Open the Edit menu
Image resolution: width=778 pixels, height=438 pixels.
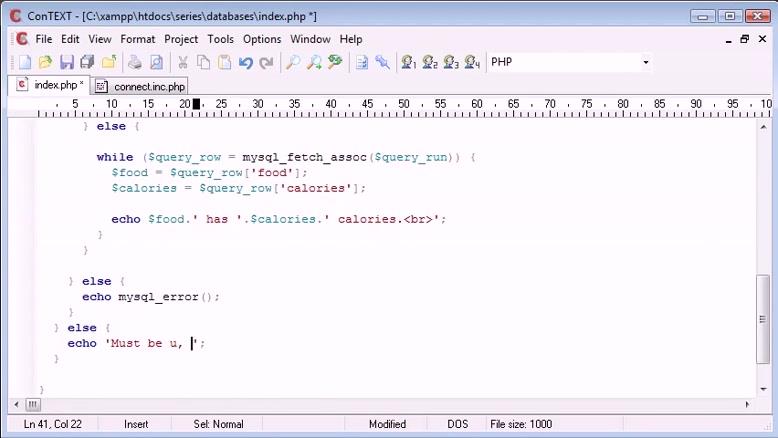70,39
